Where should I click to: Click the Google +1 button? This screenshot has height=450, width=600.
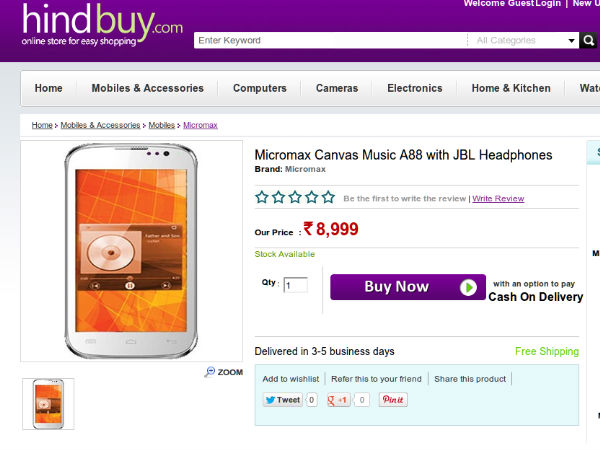click(339, 400)
